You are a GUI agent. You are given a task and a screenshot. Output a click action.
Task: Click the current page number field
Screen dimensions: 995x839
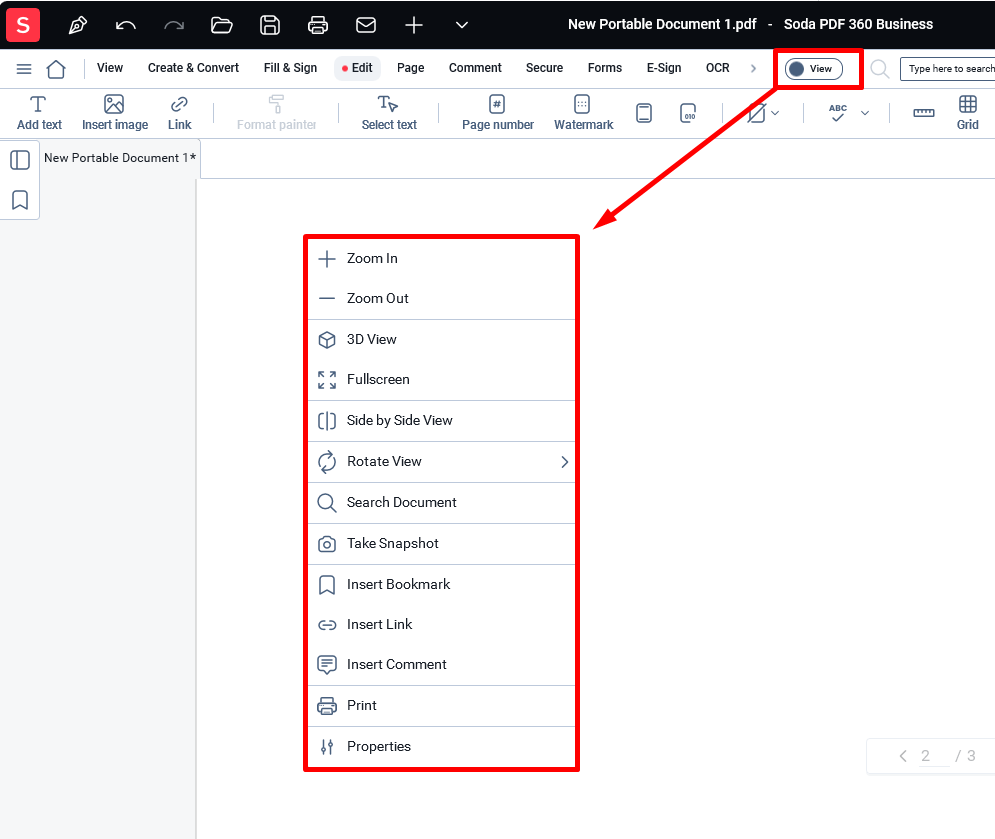coord(934,756)
